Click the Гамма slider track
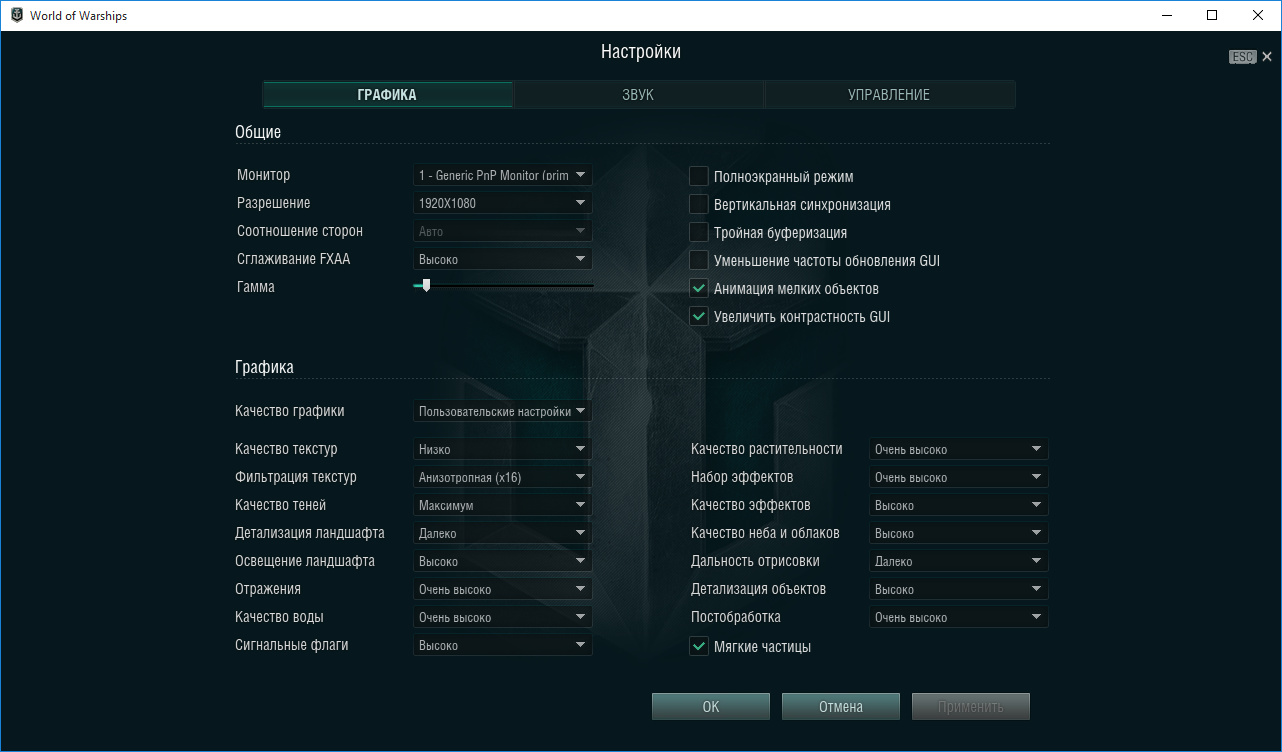Image resolution: width=1282 pixels, height=752 pixels. point(503,286)
